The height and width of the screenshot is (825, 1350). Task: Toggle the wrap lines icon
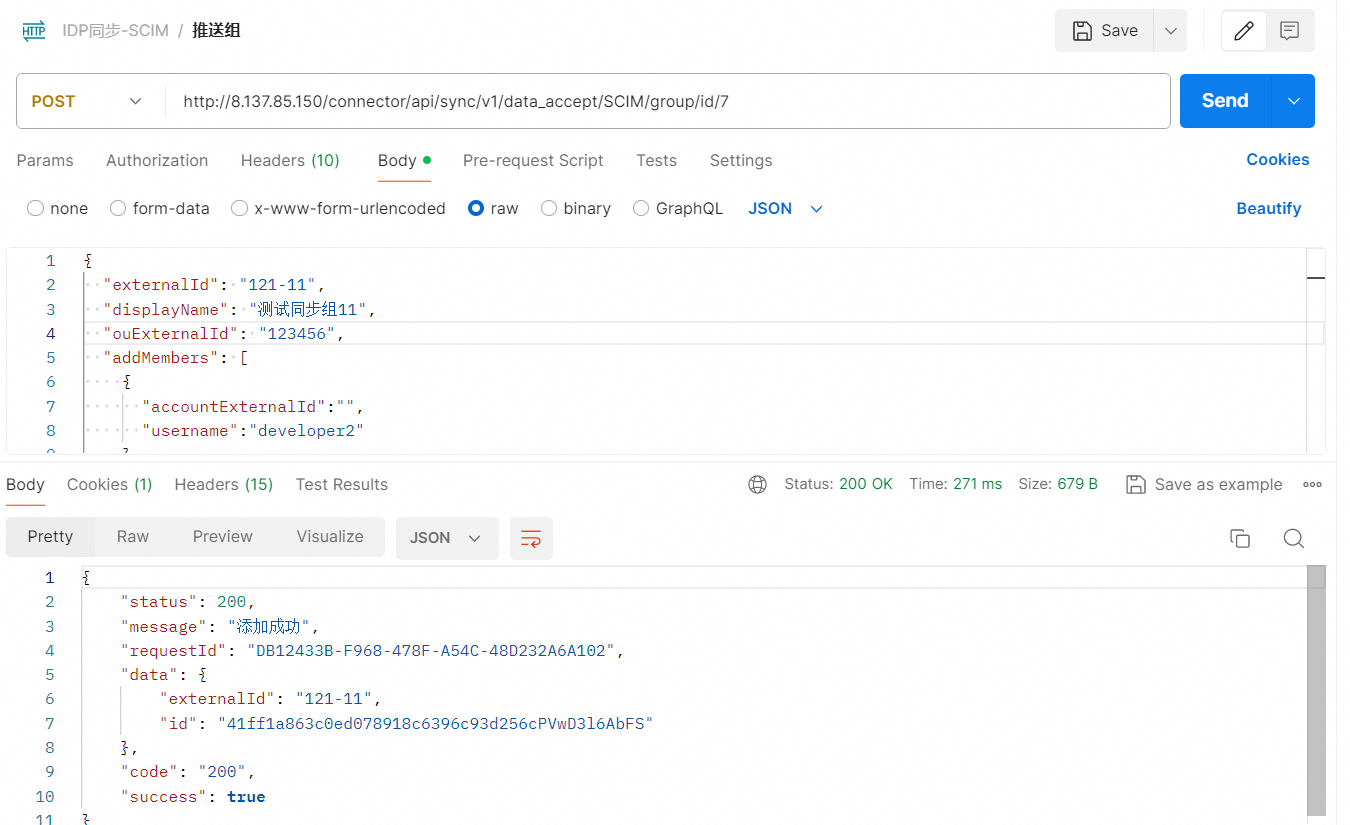pos(531,538)
